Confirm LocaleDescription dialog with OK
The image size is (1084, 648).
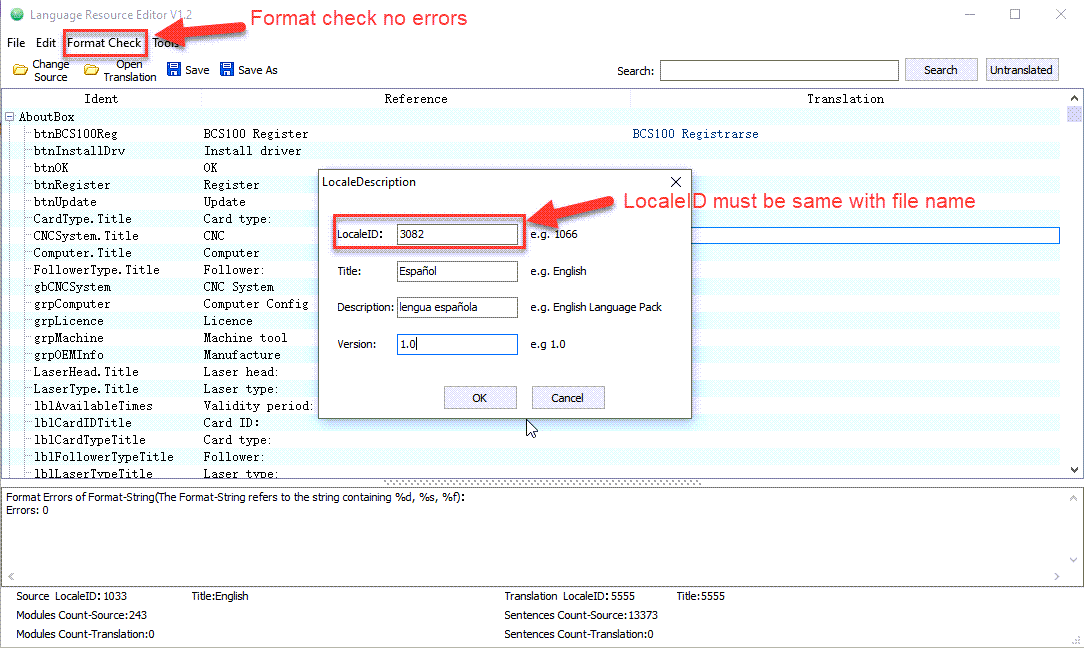coord(480,398)
